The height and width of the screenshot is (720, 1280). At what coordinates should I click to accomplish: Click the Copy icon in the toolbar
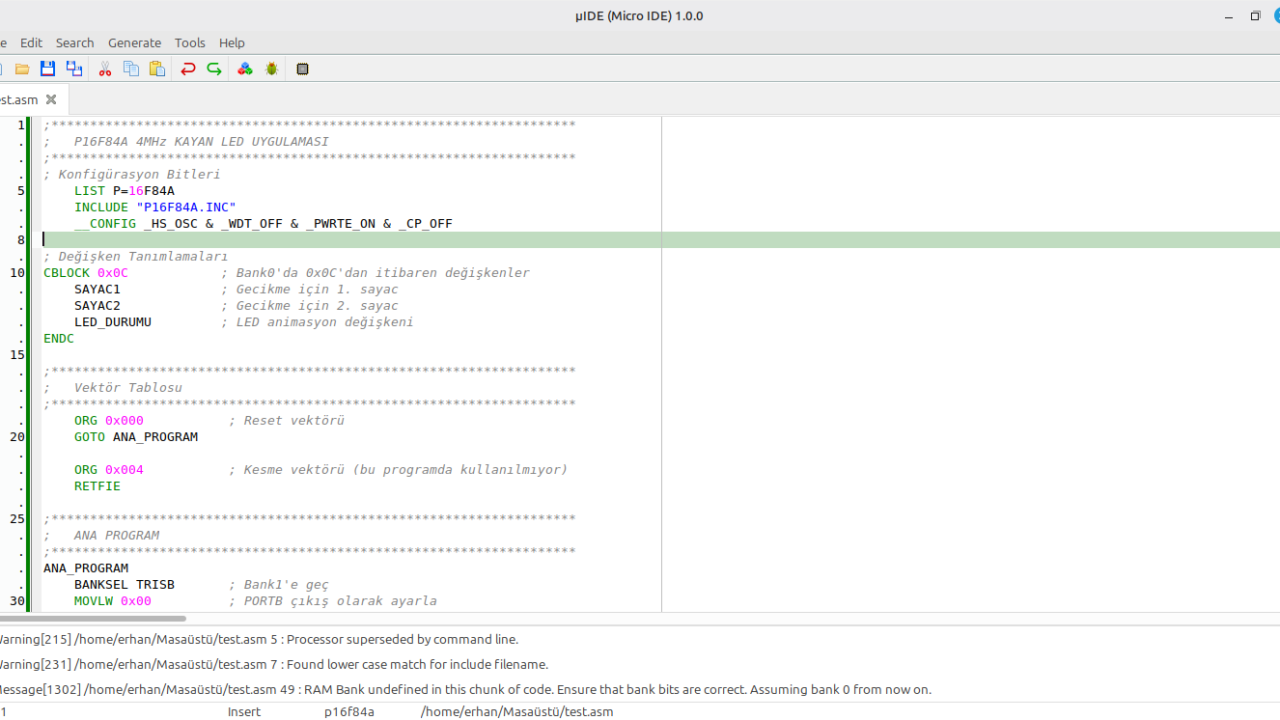click(x=131, y=69)
